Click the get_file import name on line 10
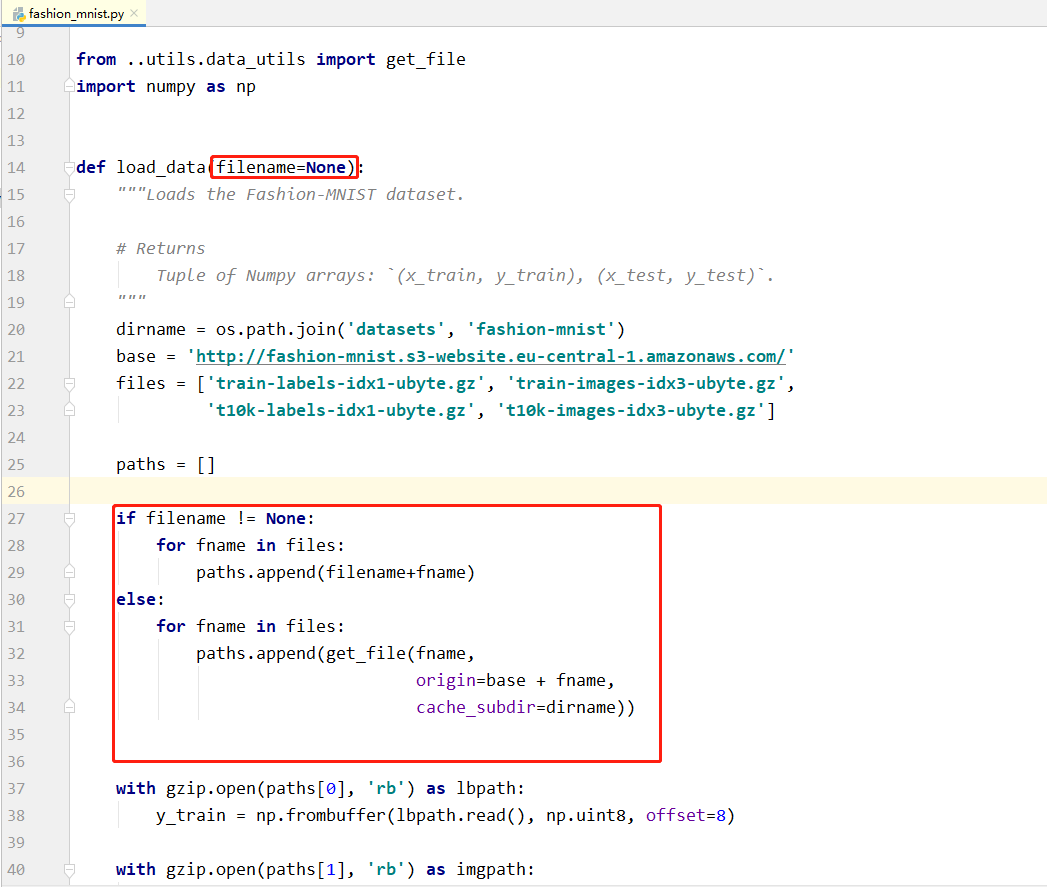 (x=425, y=59)
